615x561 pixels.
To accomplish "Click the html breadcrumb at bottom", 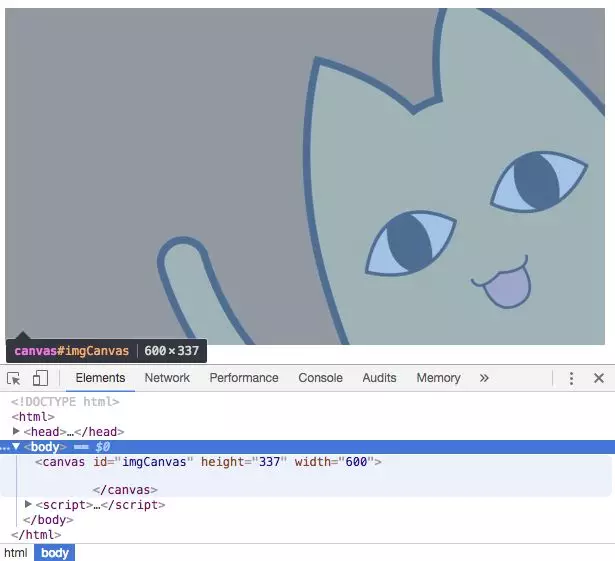I will coord(15,552).
